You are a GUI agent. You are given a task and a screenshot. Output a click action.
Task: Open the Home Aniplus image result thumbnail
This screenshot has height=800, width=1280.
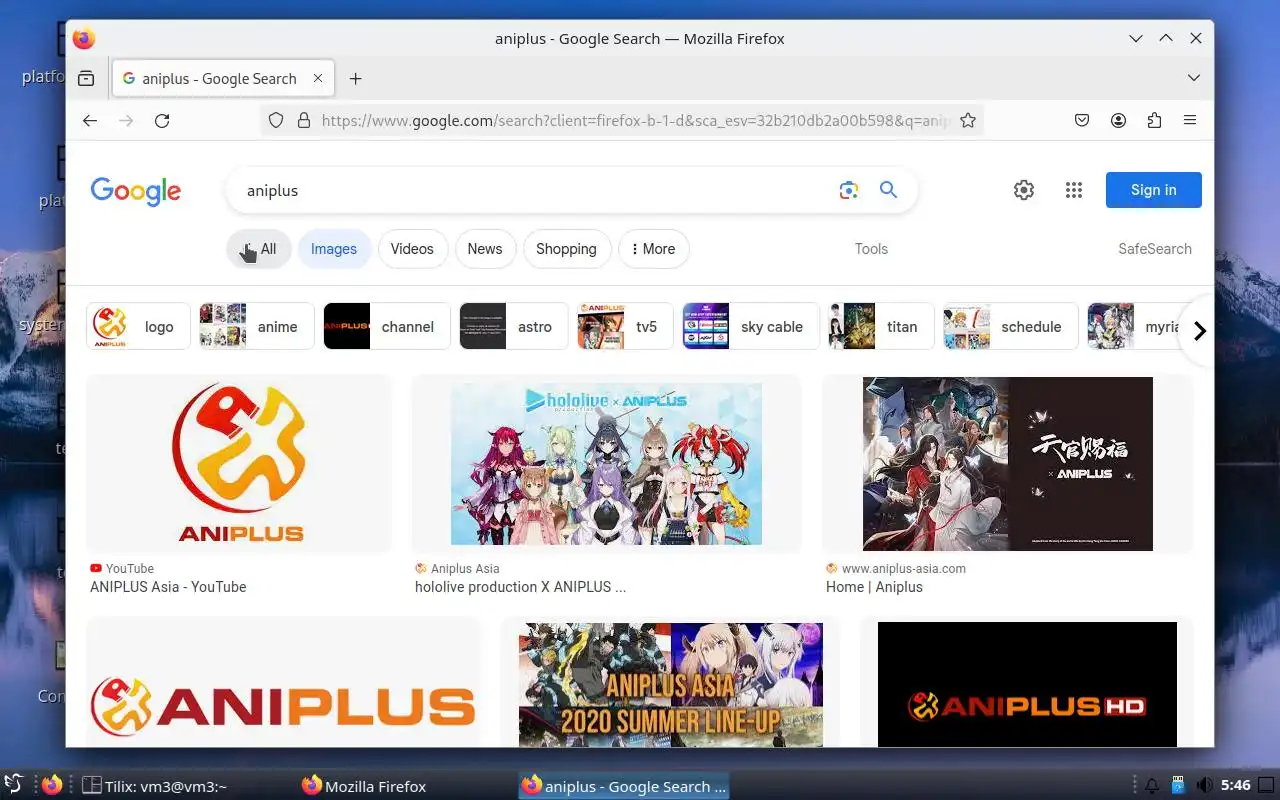click(1008, 464)
